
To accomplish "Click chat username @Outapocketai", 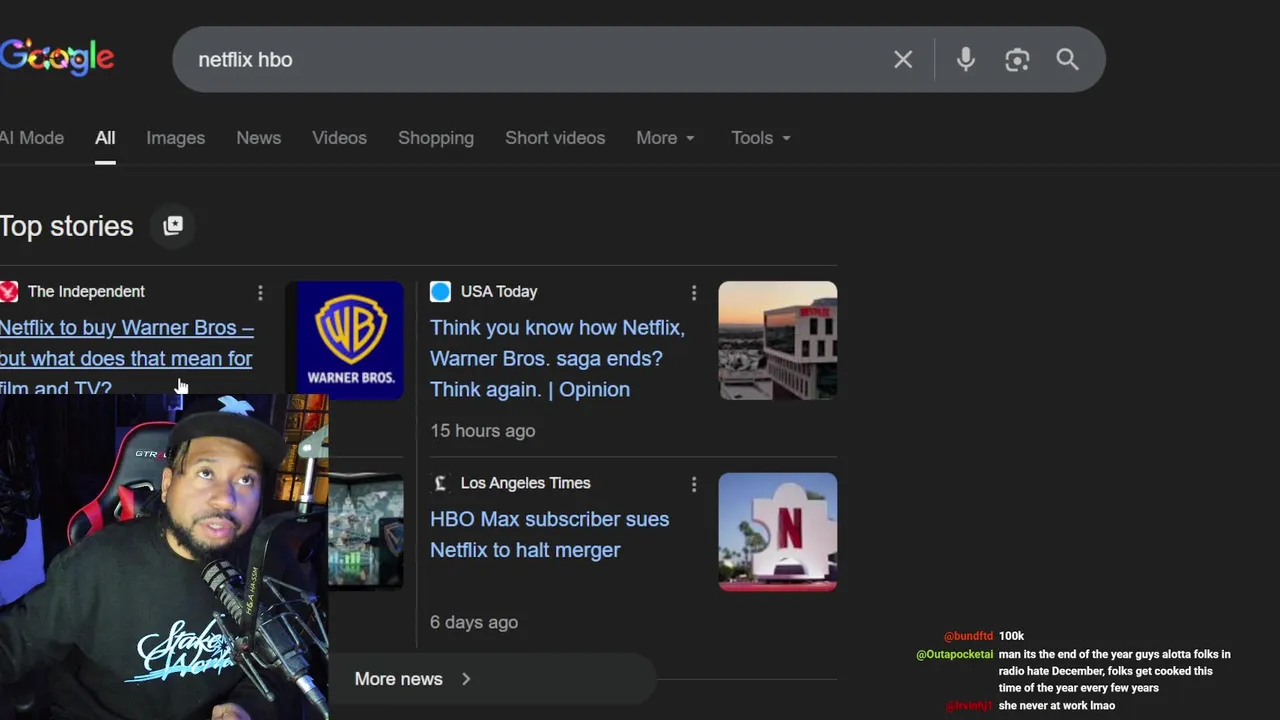I will click(955, 655).
